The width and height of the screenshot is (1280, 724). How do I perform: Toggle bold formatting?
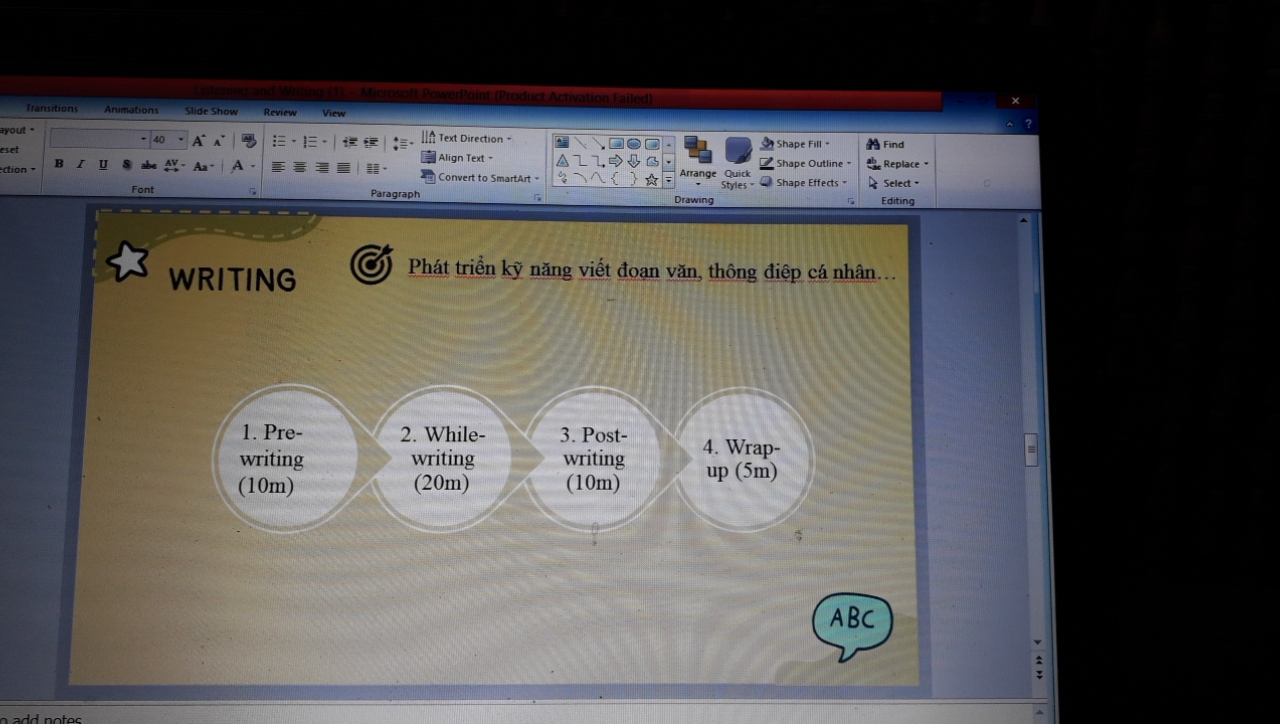point(59,164)
